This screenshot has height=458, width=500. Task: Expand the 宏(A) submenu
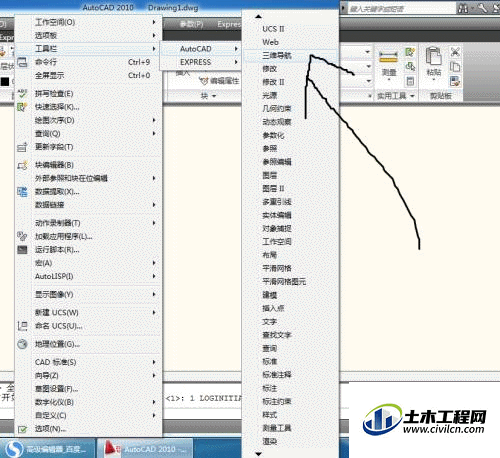pos(89,263)
